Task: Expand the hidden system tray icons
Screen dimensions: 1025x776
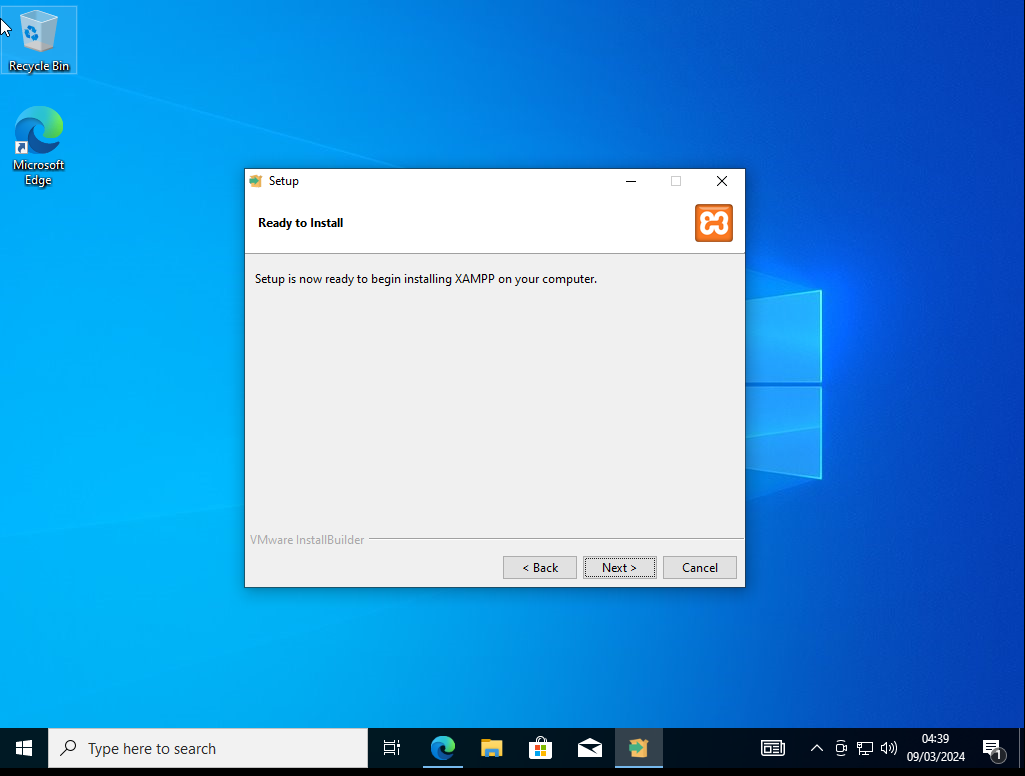Action: click(x=816, y=748)
